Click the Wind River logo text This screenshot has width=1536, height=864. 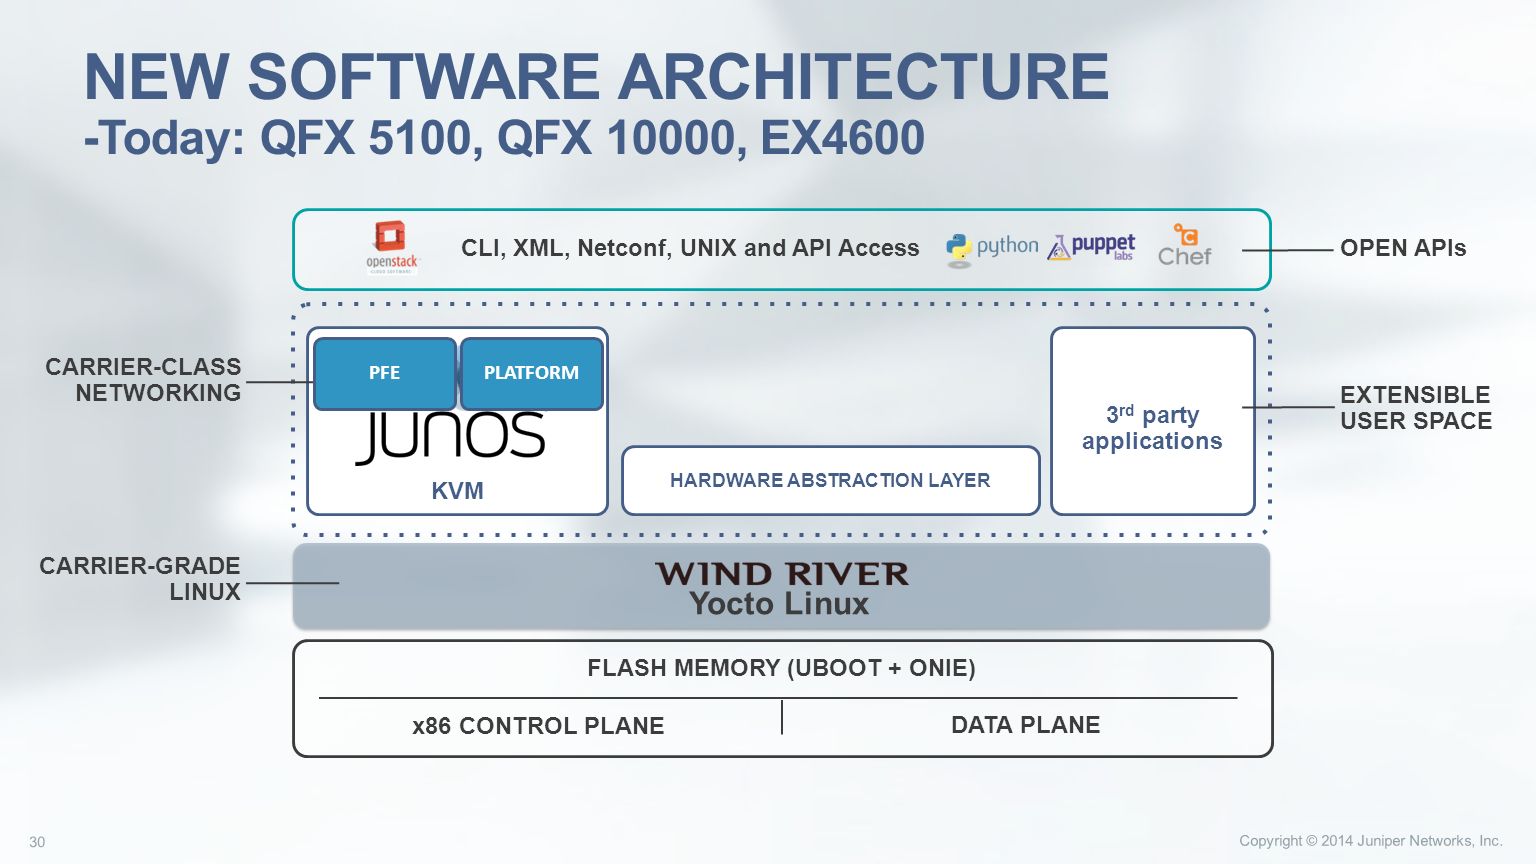782,574
